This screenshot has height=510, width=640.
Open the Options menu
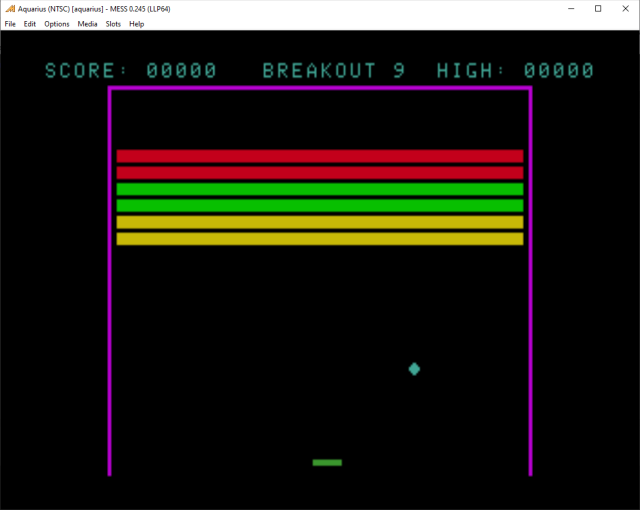[57, 24]
